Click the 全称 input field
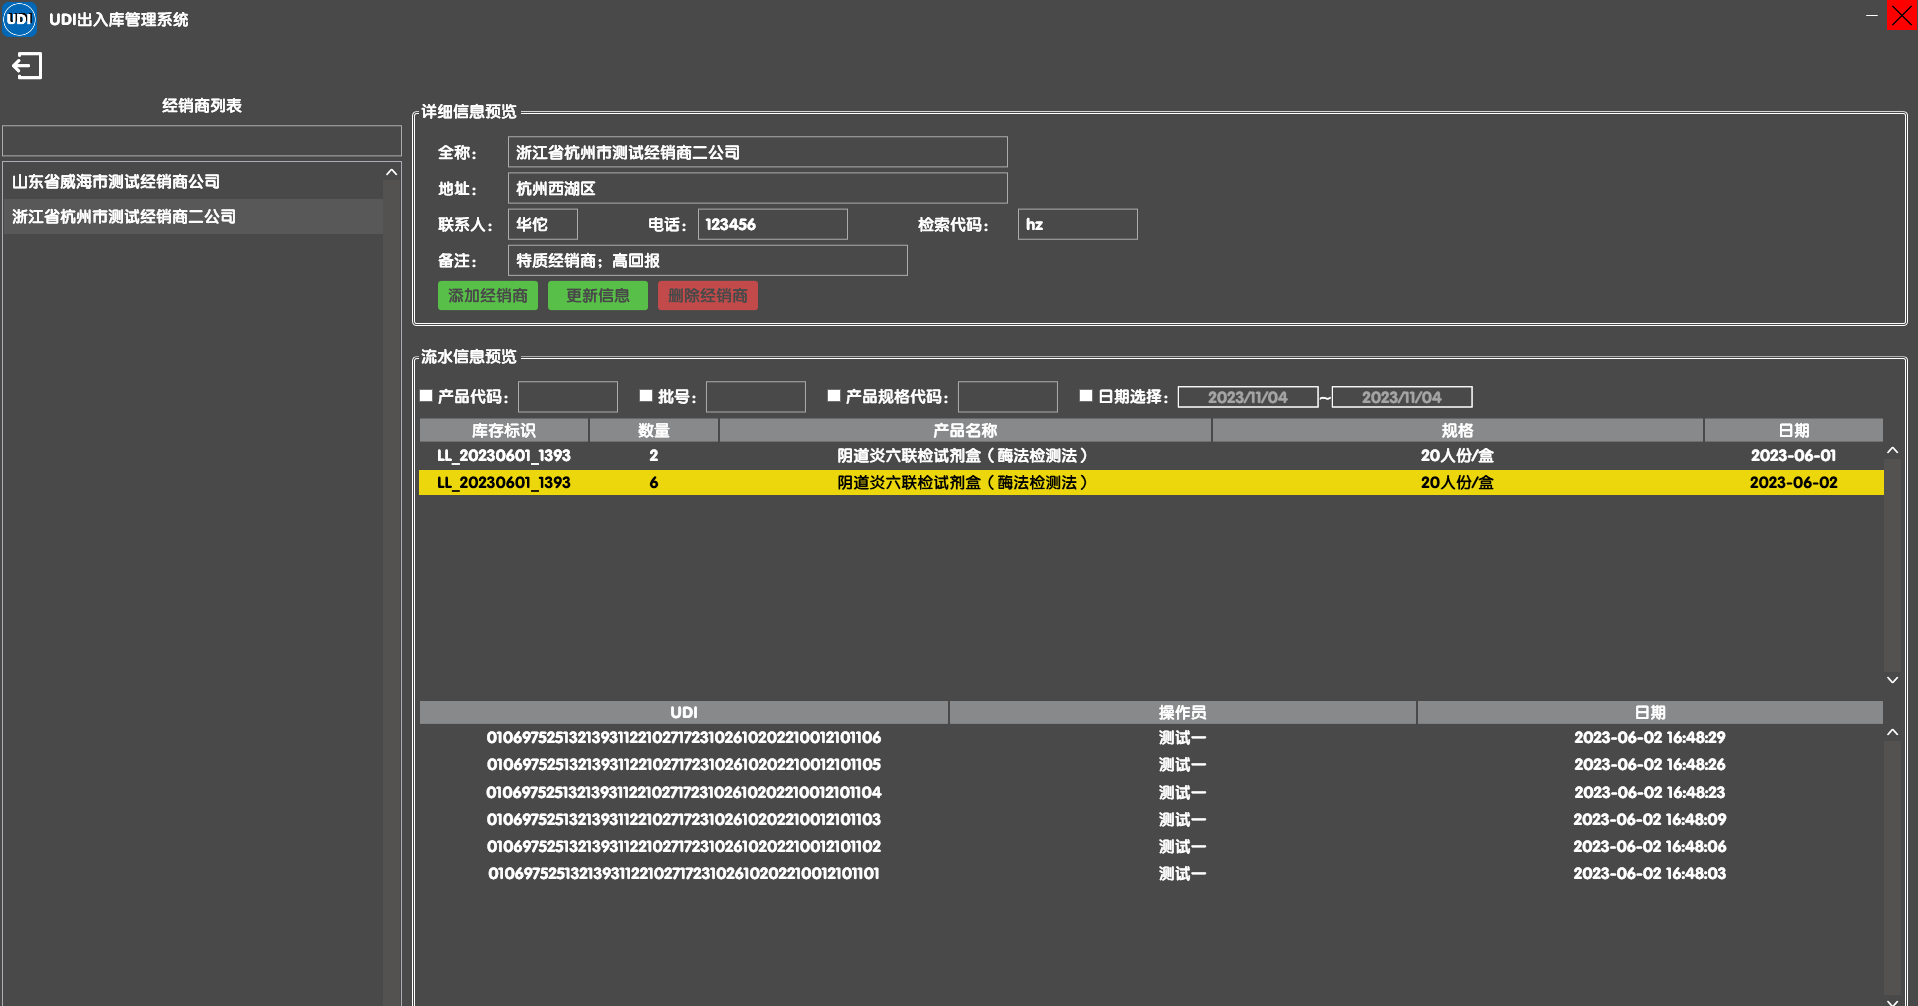This screenshot has width=1918, height=1006. tap(758, 152)
